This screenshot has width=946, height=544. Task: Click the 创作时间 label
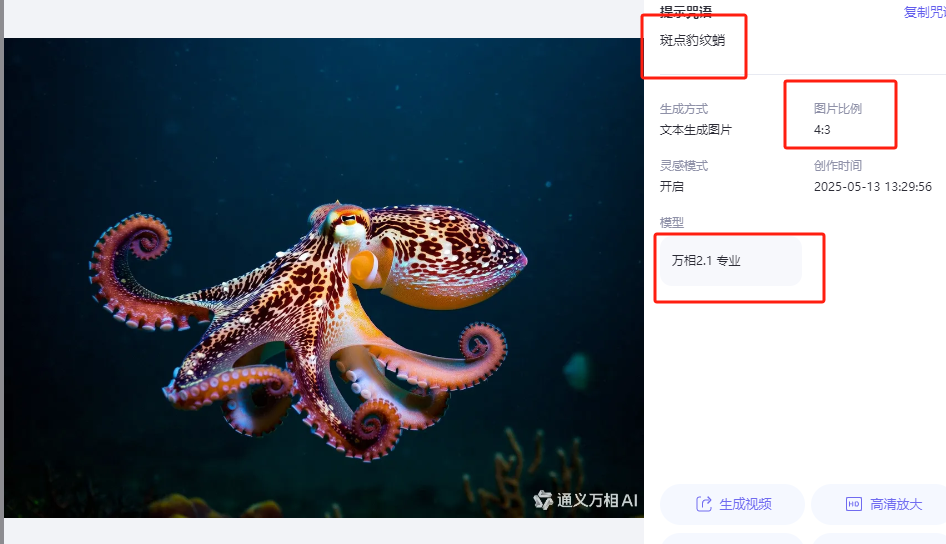tap(837, 166)
